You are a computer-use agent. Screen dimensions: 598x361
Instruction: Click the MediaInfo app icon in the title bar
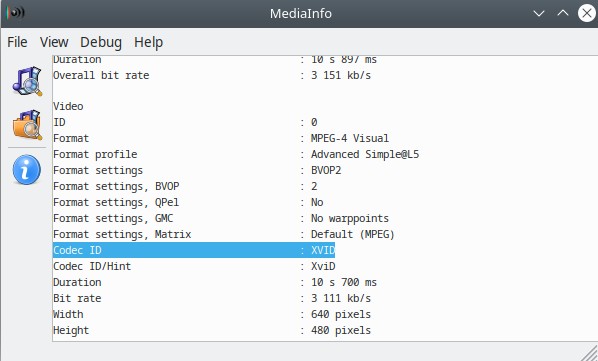coord(15,13)
